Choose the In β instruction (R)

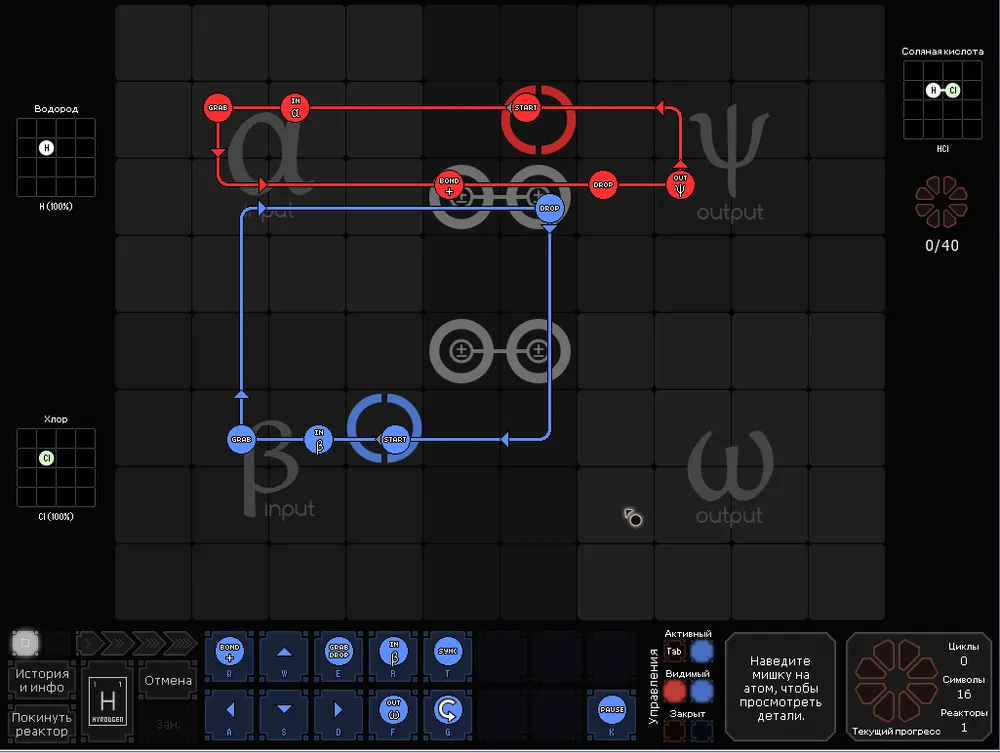click(x=393, y=654)
